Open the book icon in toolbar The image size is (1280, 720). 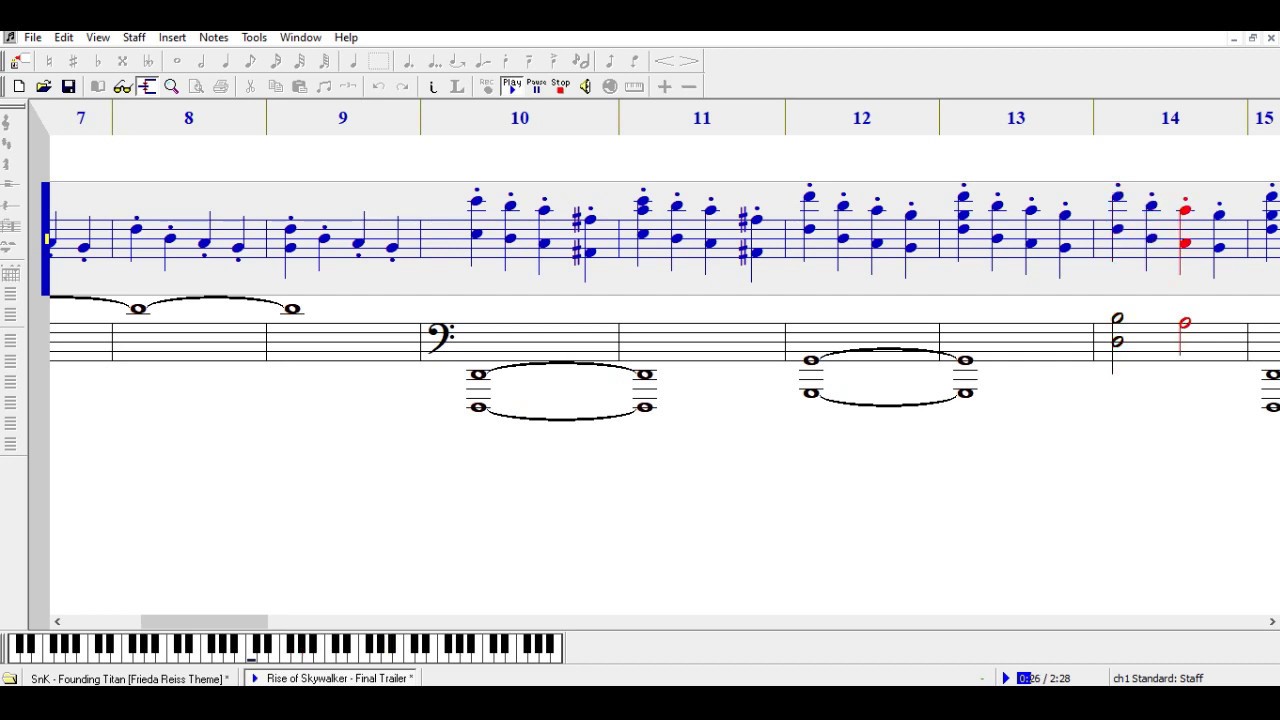[x=98, y=87]
